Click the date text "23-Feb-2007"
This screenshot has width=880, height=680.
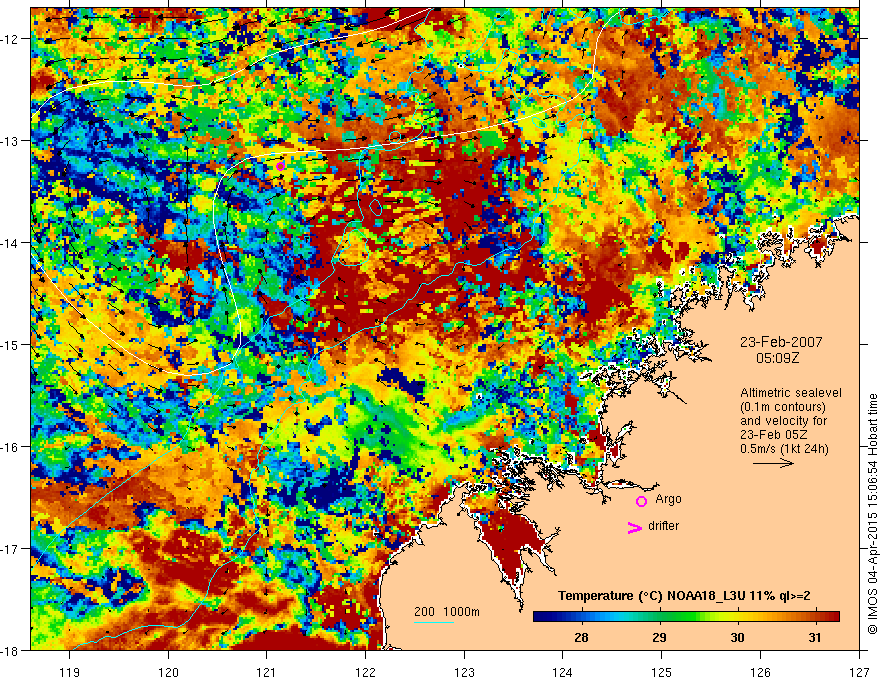pos(781,342)
